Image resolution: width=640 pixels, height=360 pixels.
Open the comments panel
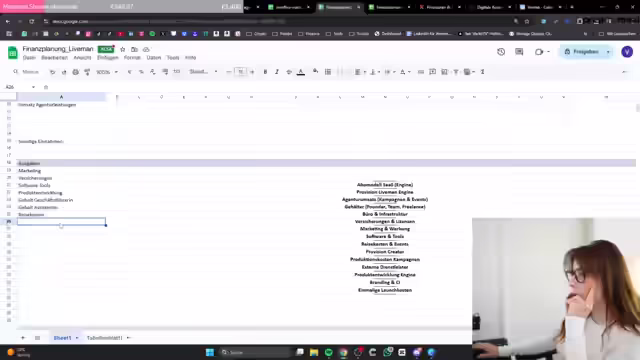pos(519,52)
